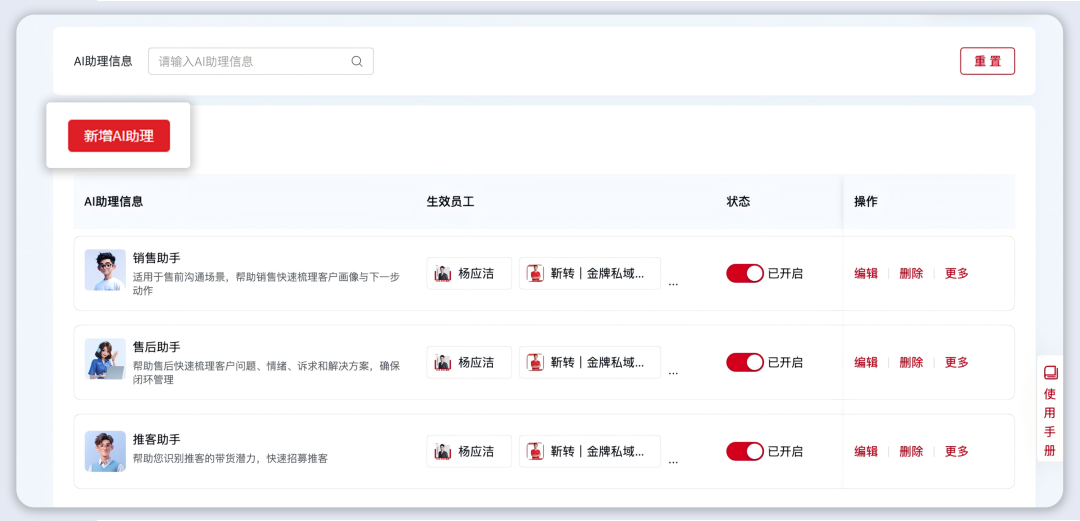Open the 更多 menu for 销售助手
The image size is (1080, 521).
[956, 273]
